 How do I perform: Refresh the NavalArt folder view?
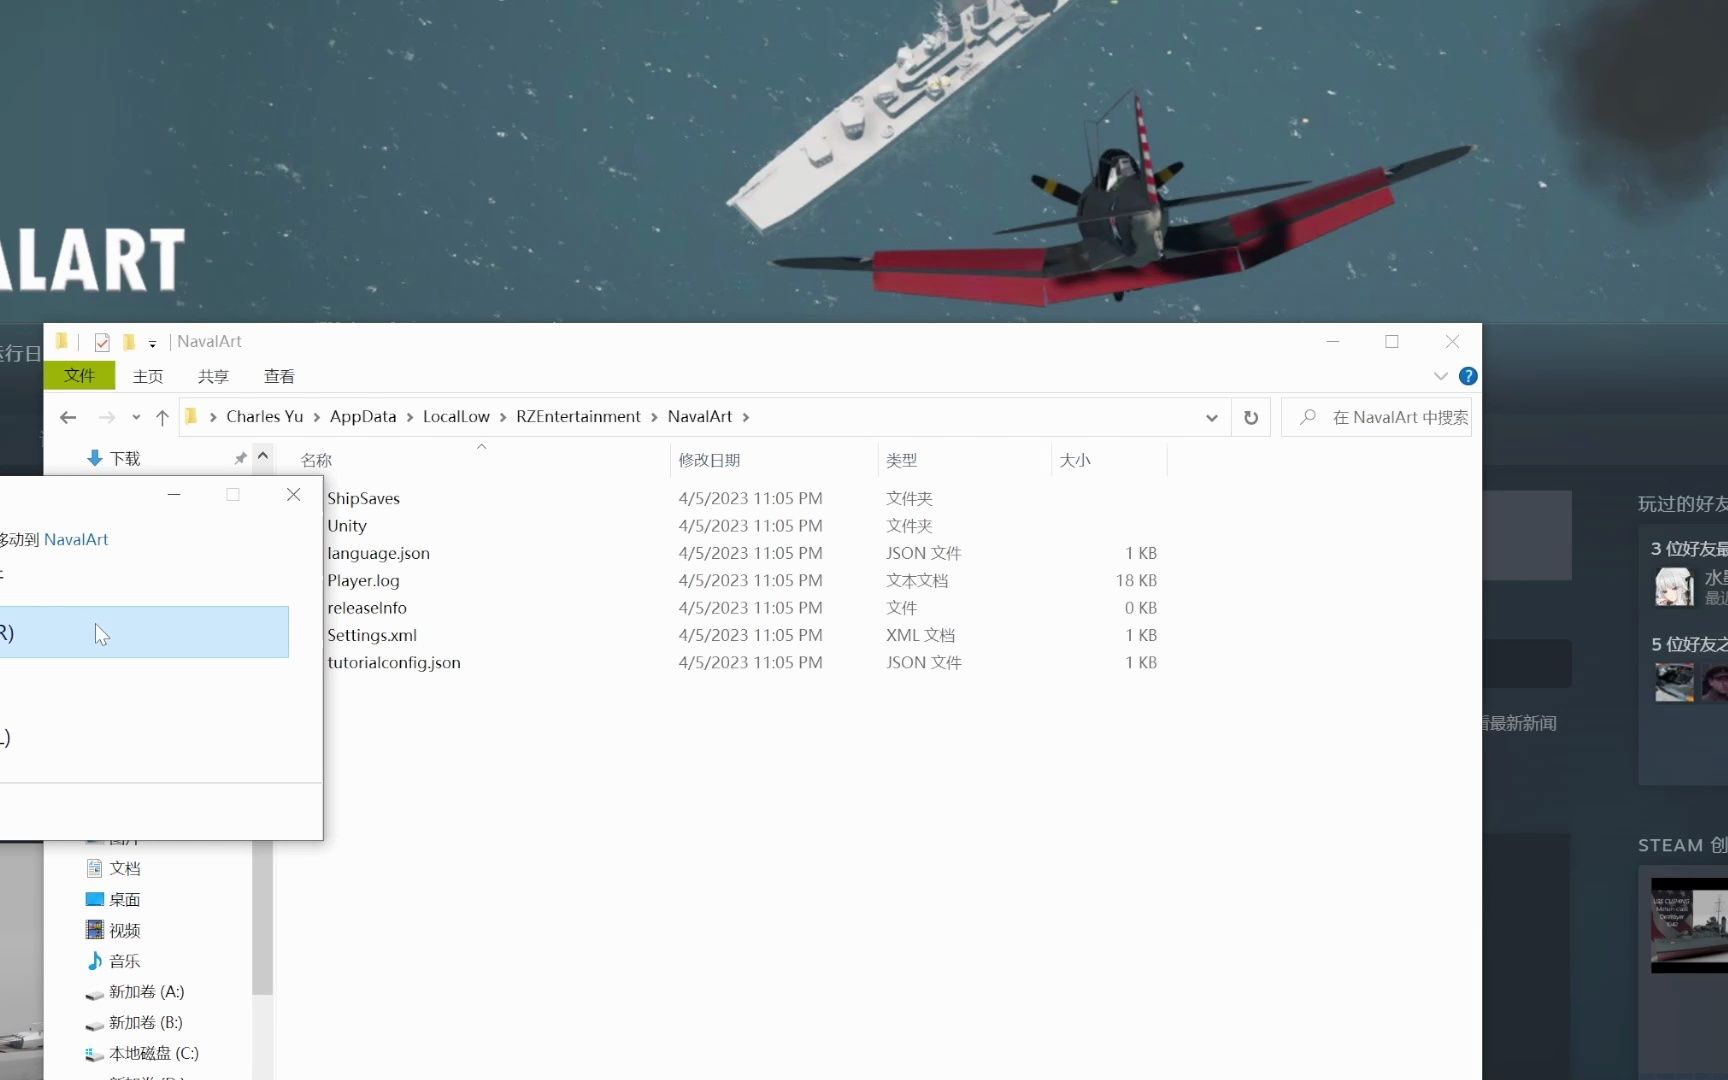pyautogui.click(x=1251, y=417)
